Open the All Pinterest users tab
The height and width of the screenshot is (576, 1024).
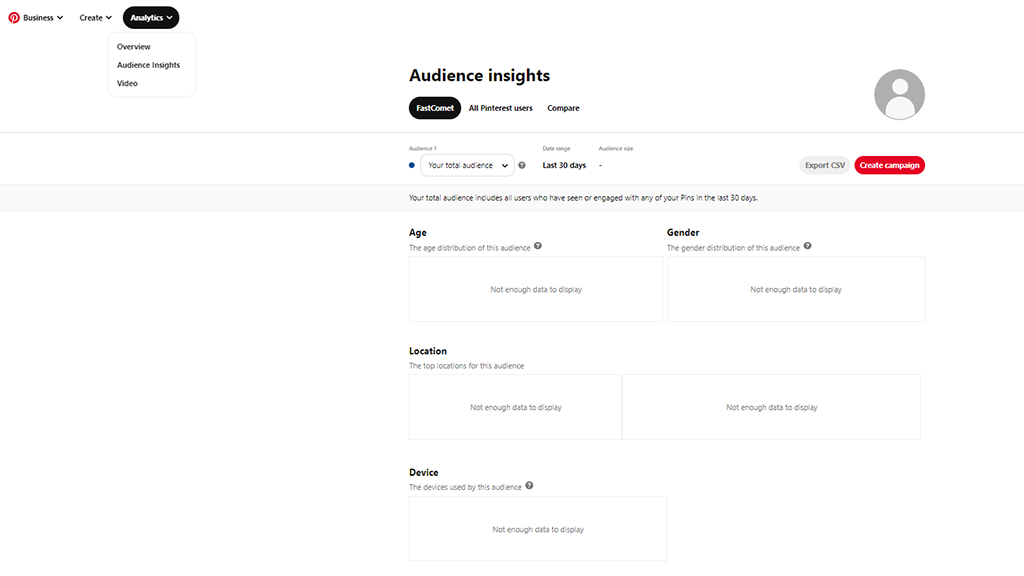click(x=500, y=107)
